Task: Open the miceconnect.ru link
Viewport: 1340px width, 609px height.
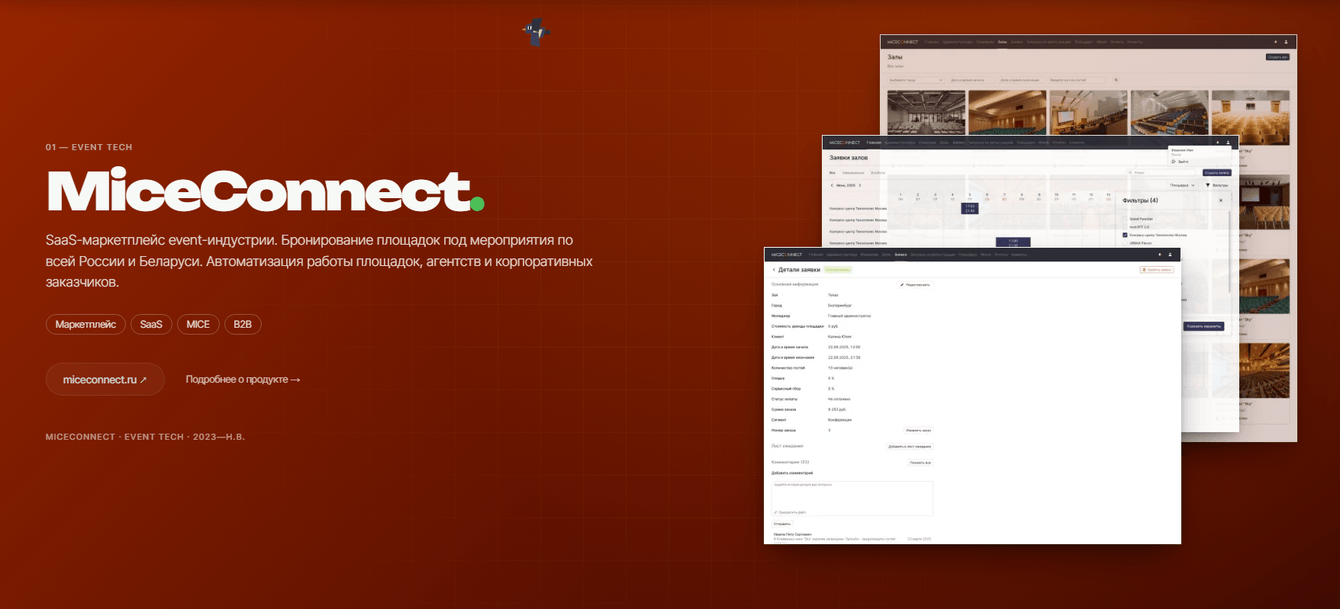Action: [x=105, y=379]
